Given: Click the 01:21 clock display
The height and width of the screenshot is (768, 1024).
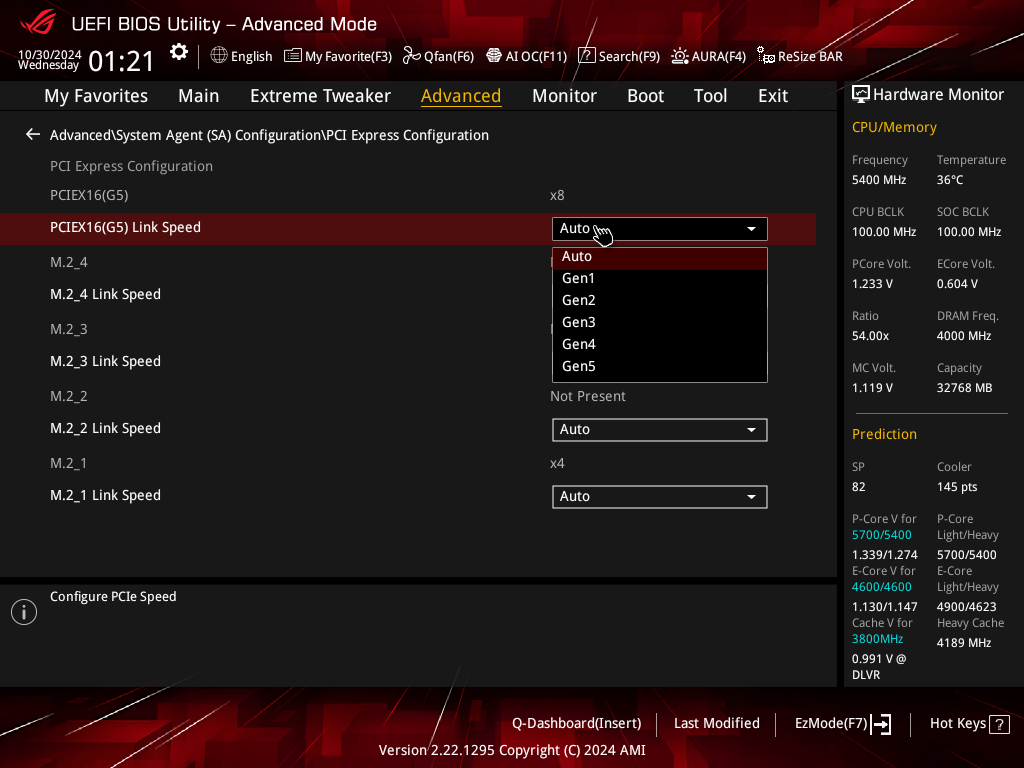Looking at the screenshot, I should pos(121,61).
